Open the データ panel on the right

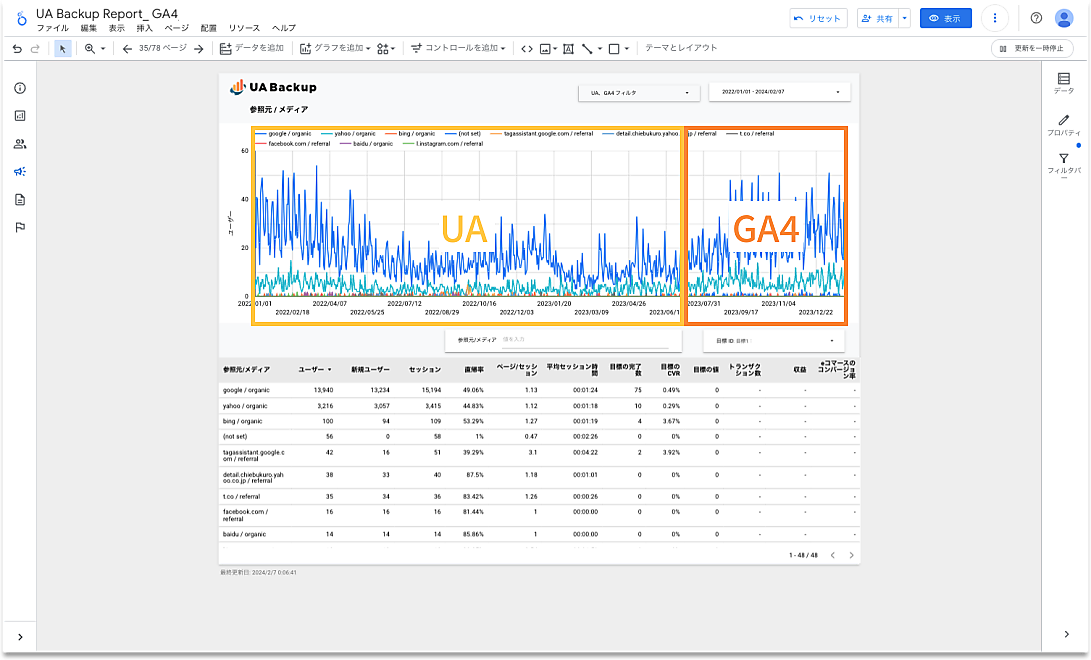click(x=1063, y=83)
